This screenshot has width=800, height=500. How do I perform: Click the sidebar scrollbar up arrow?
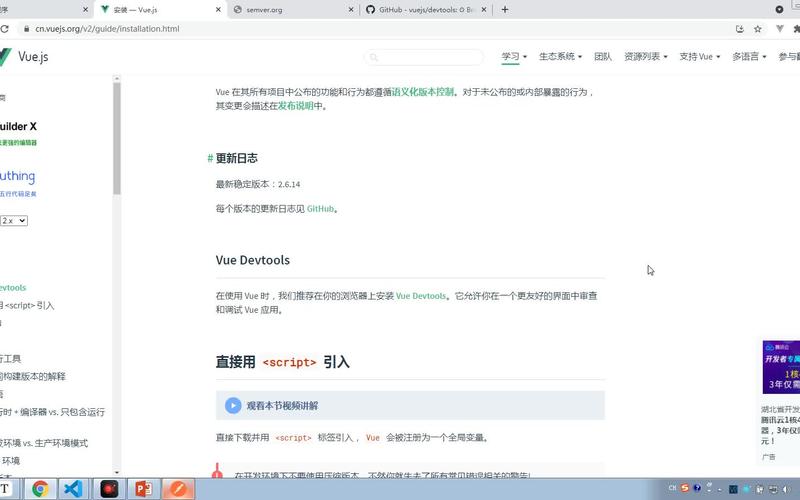click(117, 79)
